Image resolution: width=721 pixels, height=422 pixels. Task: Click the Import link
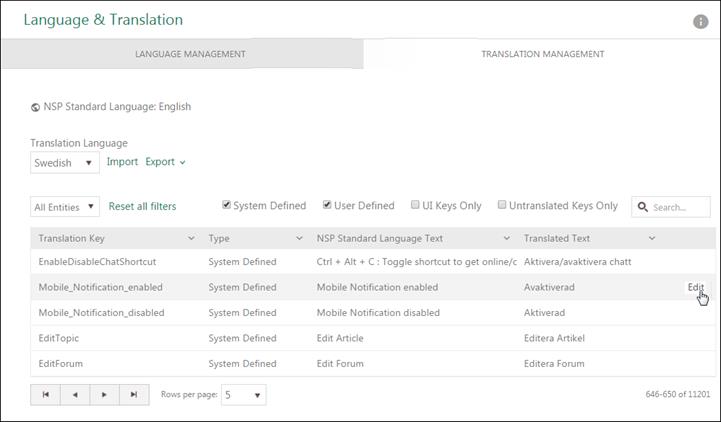coord(122,162)
